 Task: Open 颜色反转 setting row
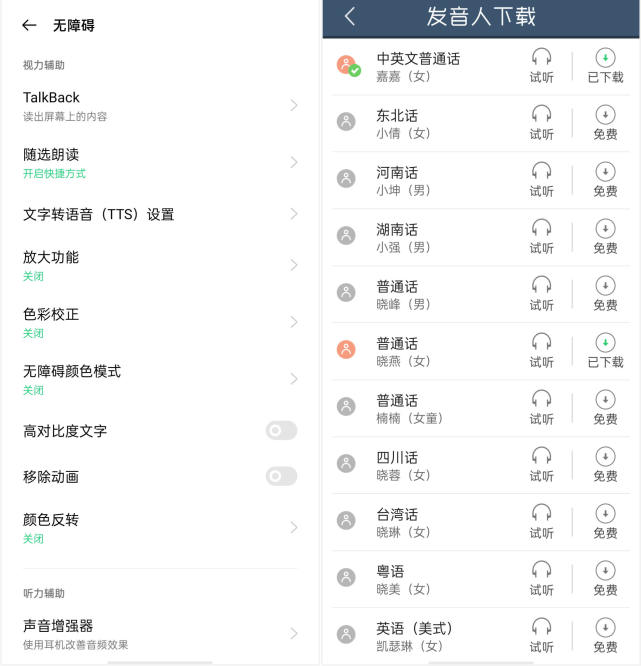160,528
